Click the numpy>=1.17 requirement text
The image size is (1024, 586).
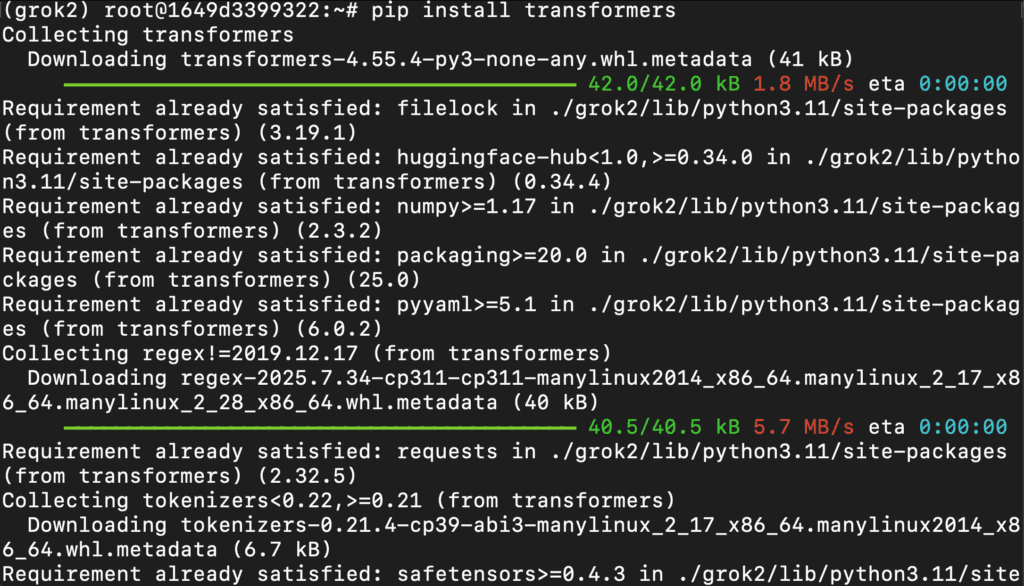466,206
